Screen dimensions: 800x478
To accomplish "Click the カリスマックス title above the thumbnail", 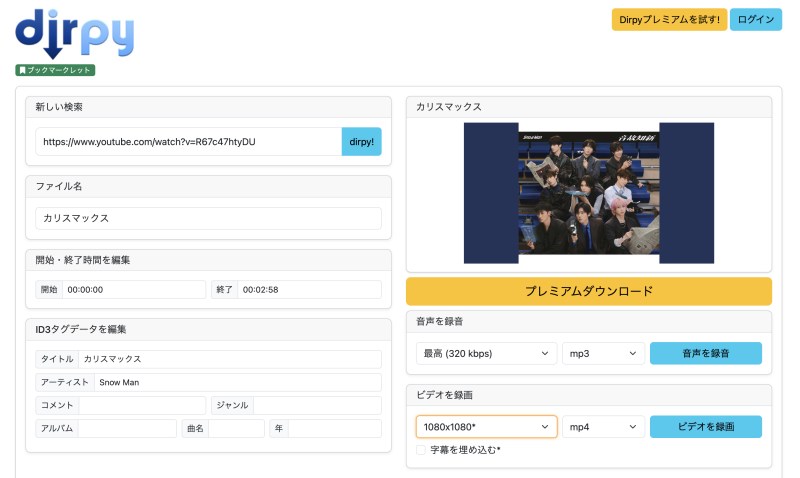I will [x=448, y=107].
